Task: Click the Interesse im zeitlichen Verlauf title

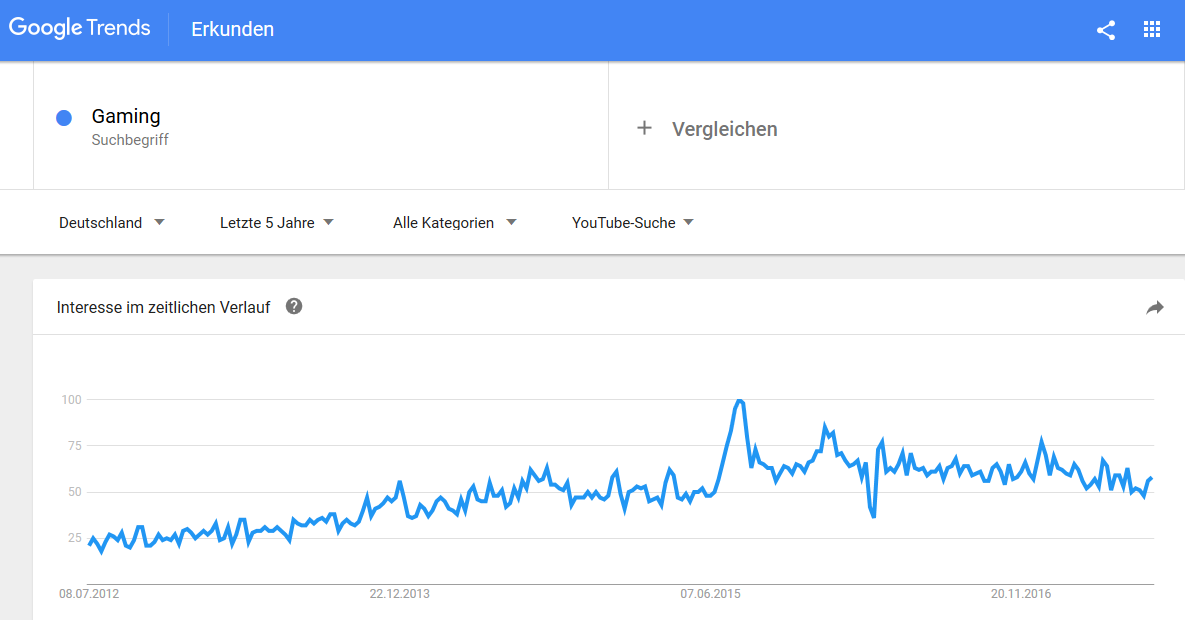Action: click(163, 307)
